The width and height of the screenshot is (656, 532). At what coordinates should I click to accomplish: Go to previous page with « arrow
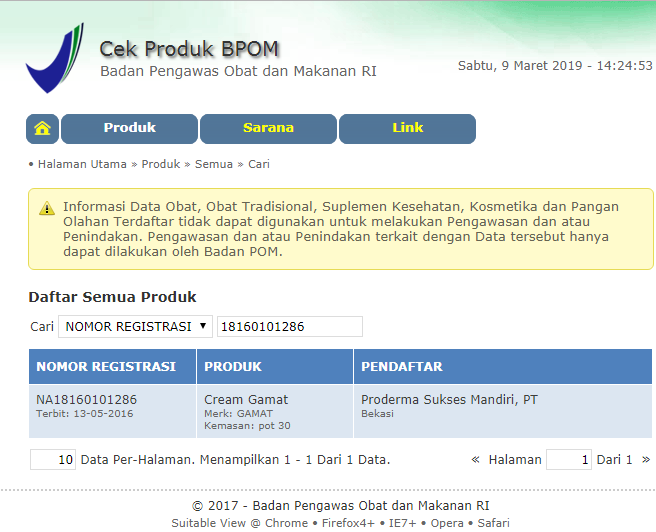click(x=475, y=460)
